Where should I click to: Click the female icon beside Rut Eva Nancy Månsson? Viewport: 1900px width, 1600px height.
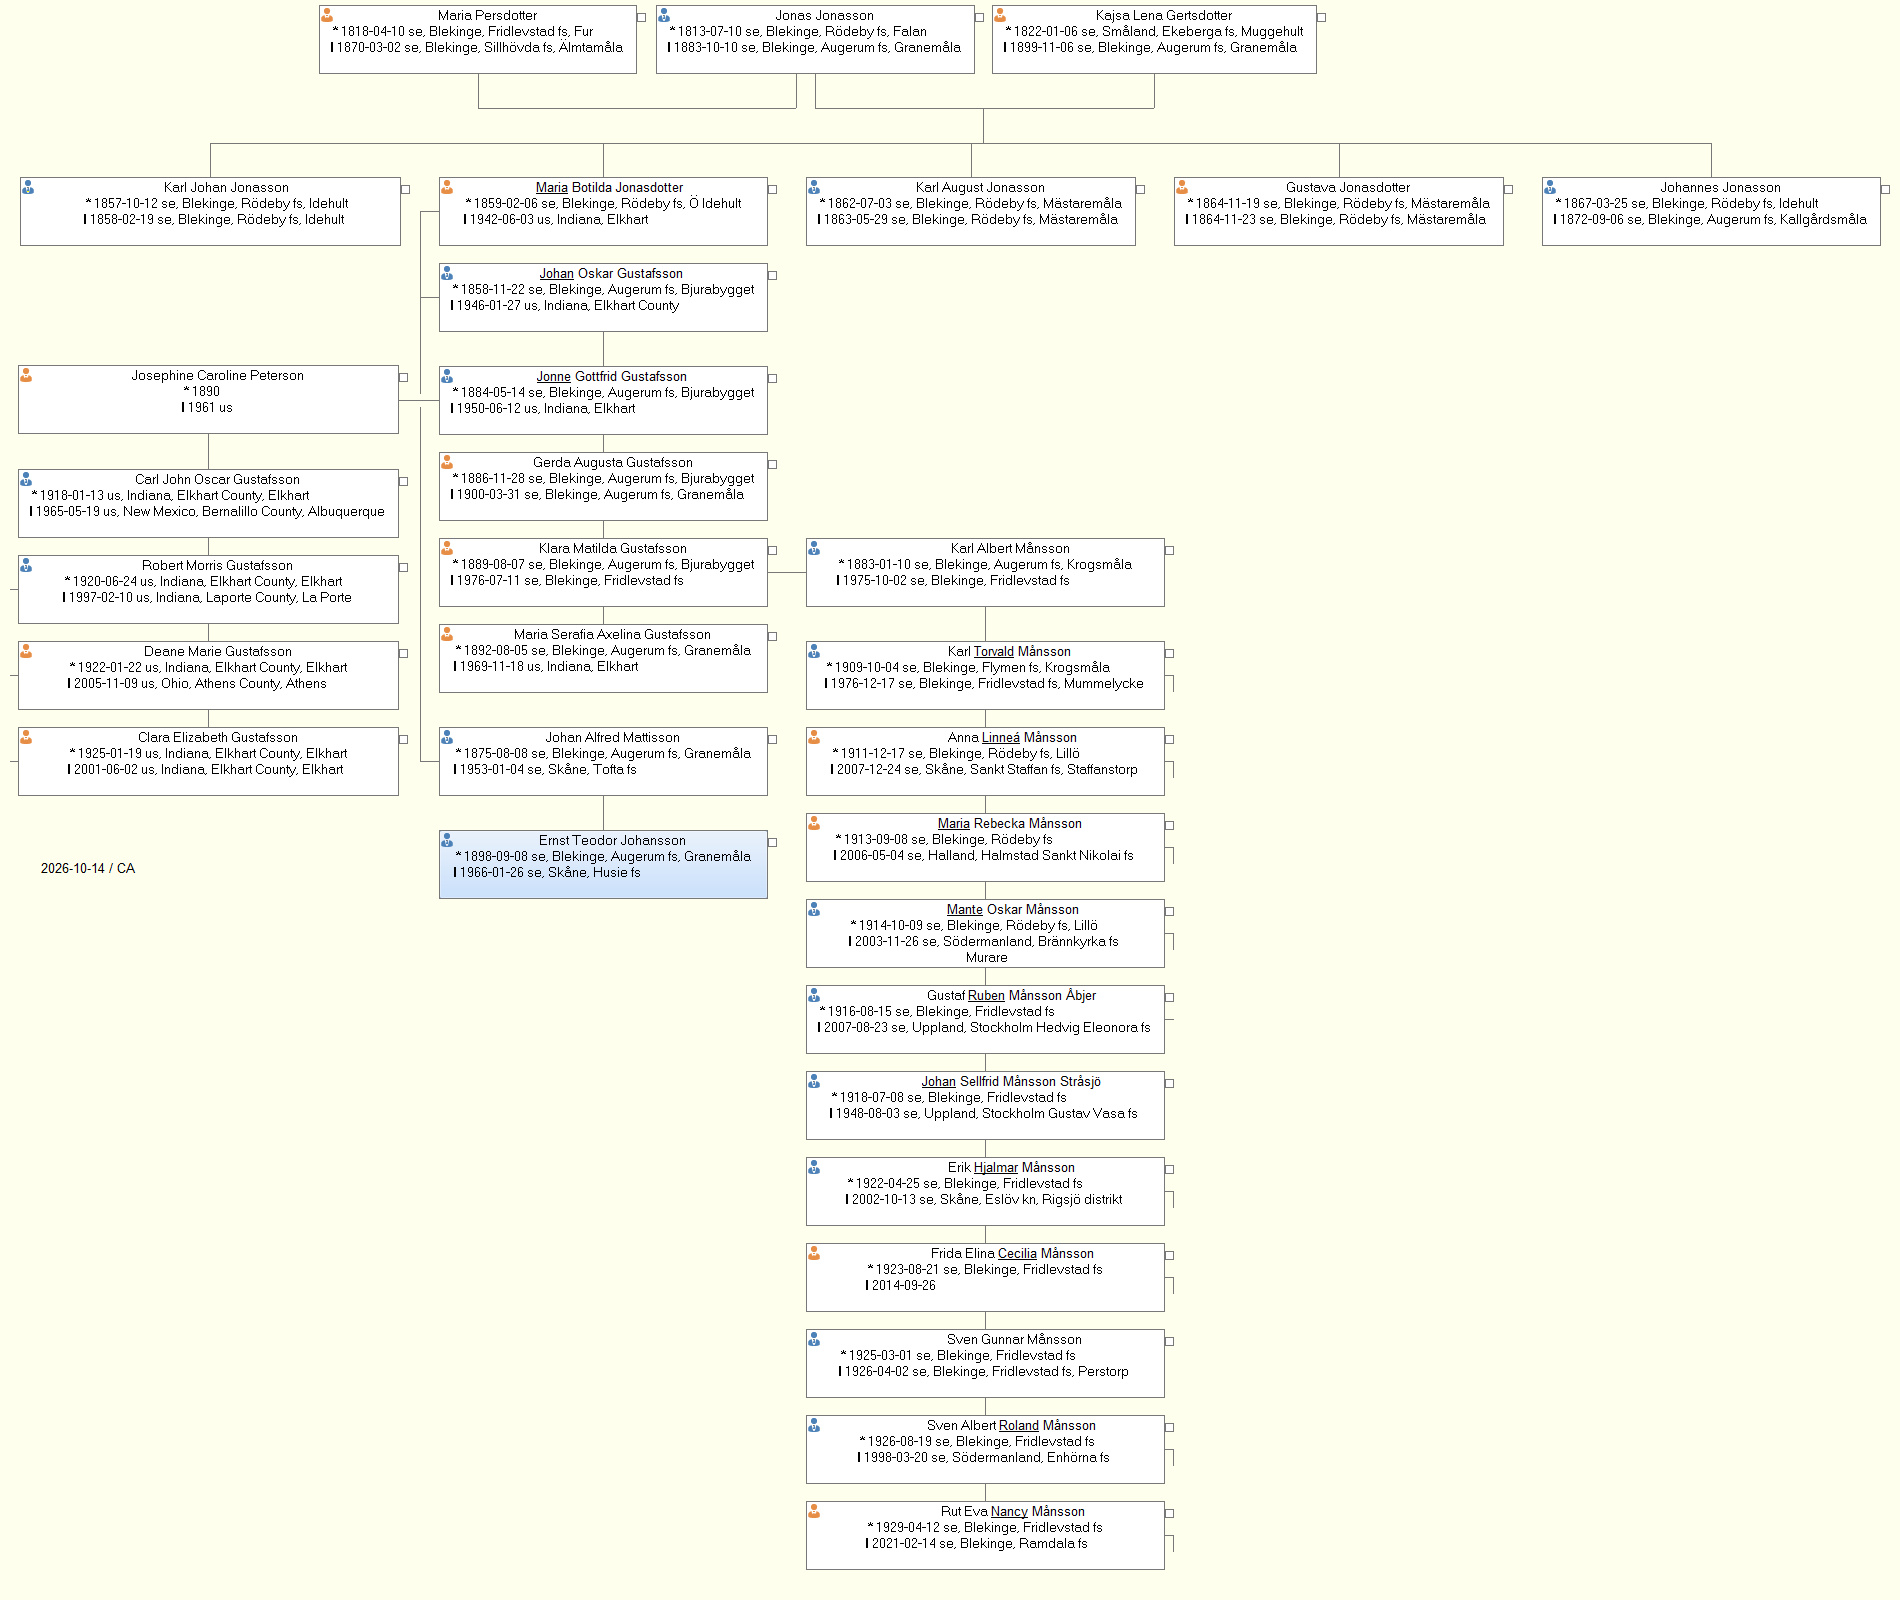pyautogui.click(x=814, y=1511)
